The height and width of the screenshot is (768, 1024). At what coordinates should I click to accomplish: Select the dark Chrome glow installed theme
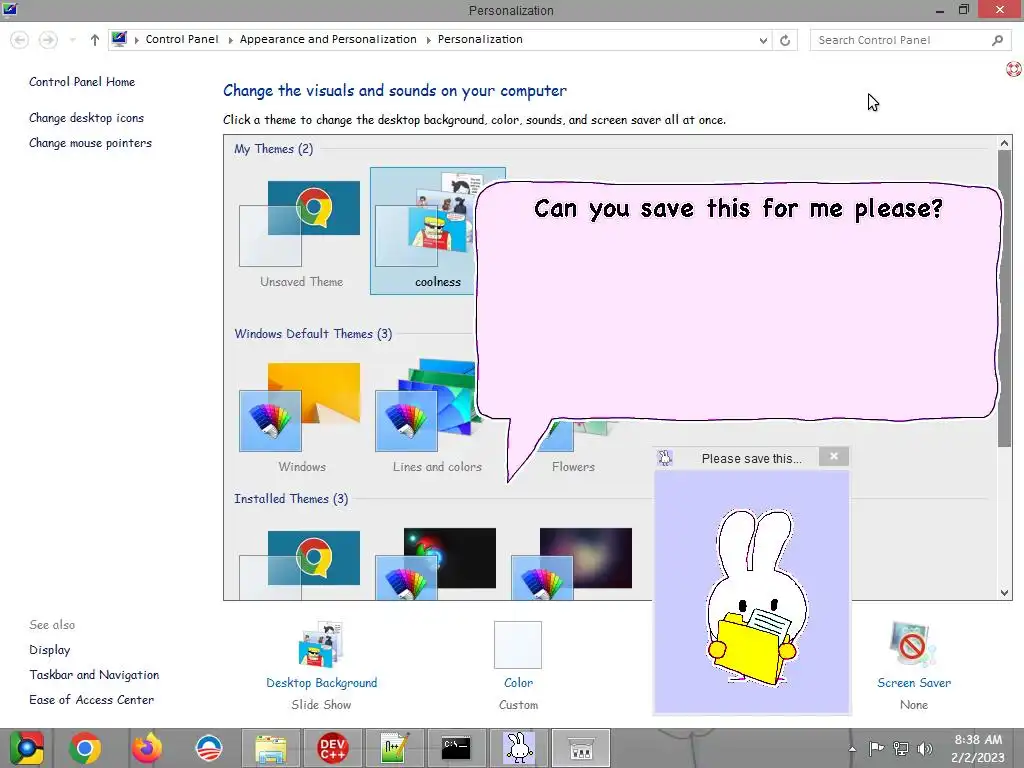[x=436, y=564]
